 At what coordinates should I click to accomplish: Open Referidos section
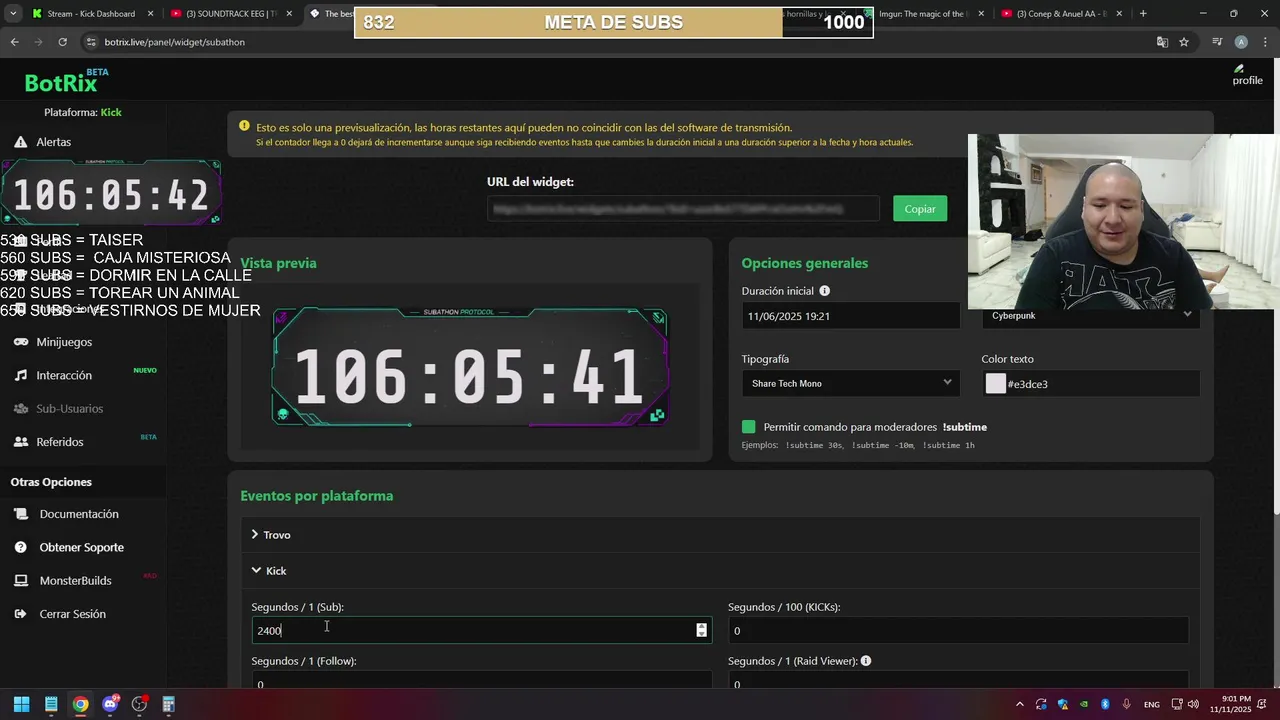[x=60, y=442]
